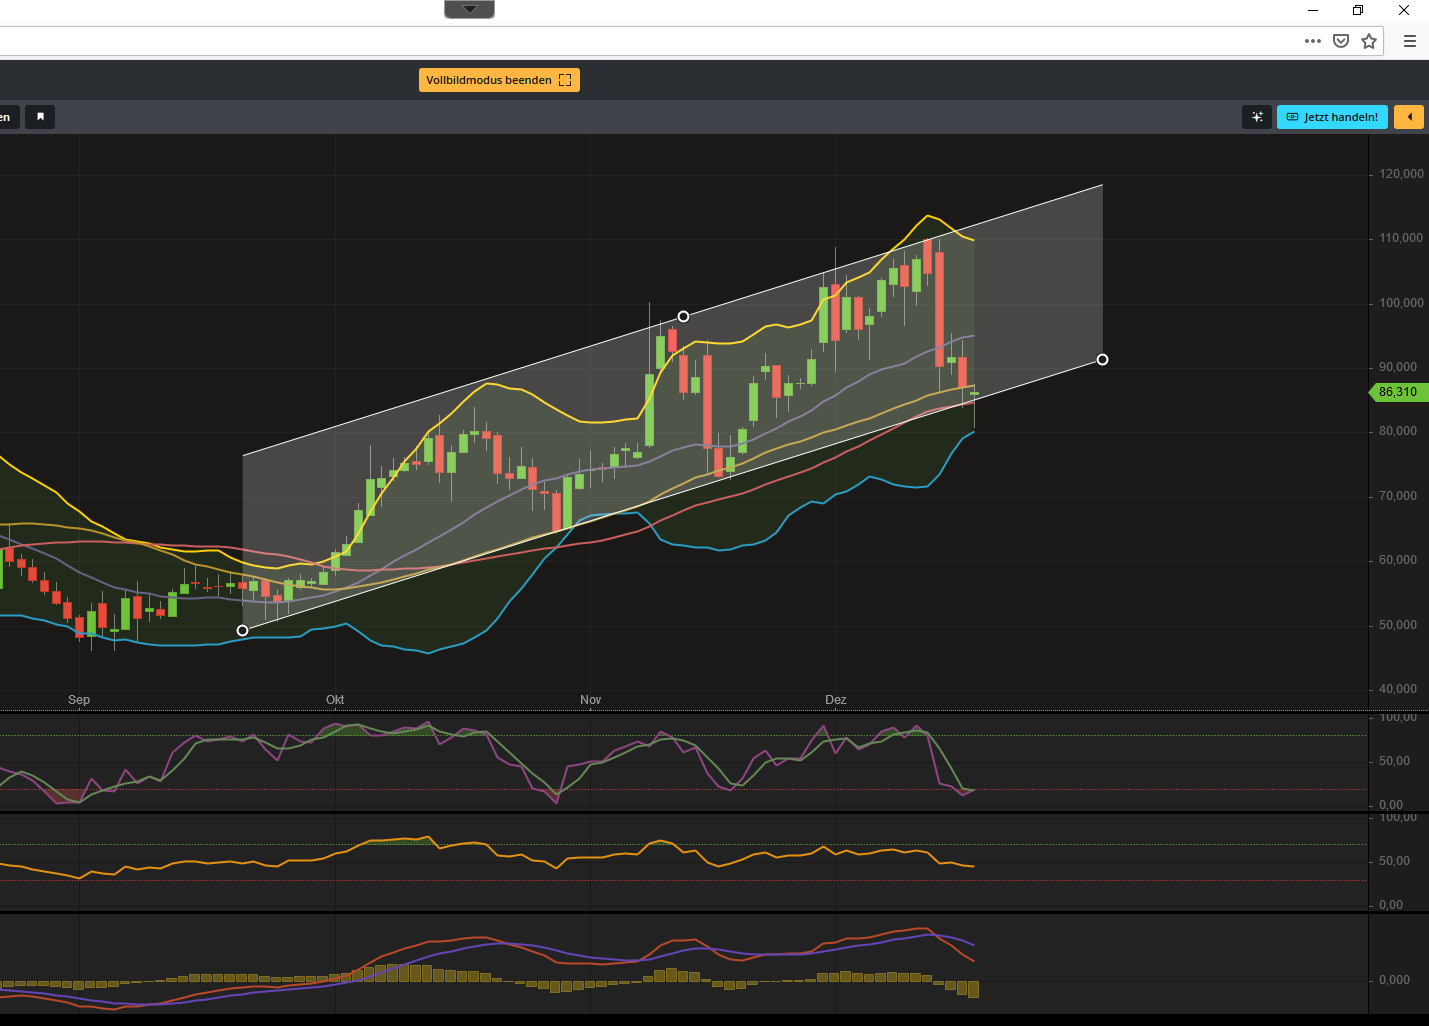
Task: Close the browser window
Action: coord(1404,10)
